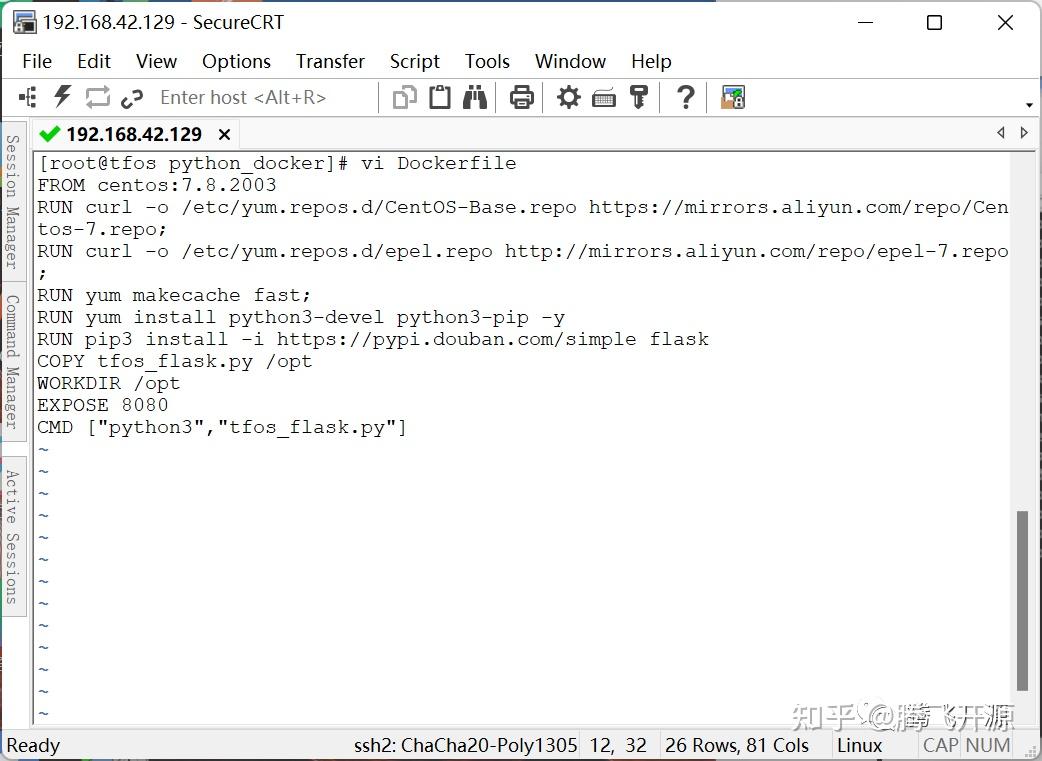Screen dimensions: 1042x761
Task: Click the Disconnect session icon
Action: click(132, 97)
